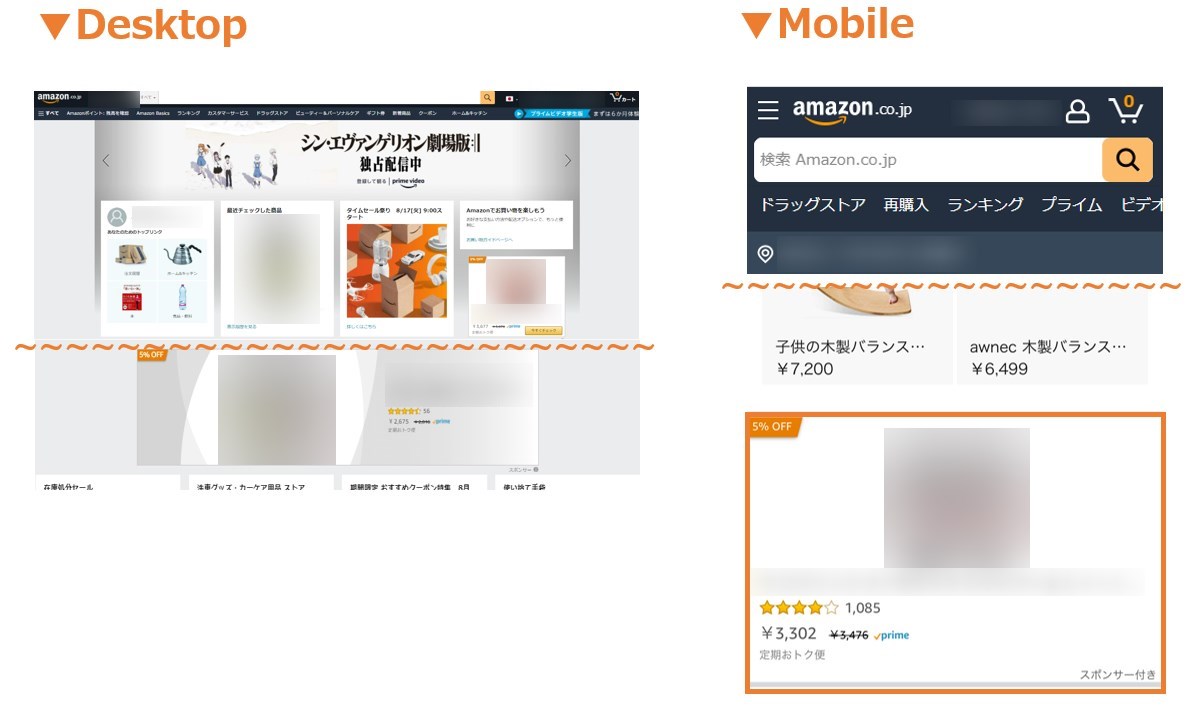Select ランキング in mobile nav bar
The width and height of the screenshot is (1197, 715).
985,205
